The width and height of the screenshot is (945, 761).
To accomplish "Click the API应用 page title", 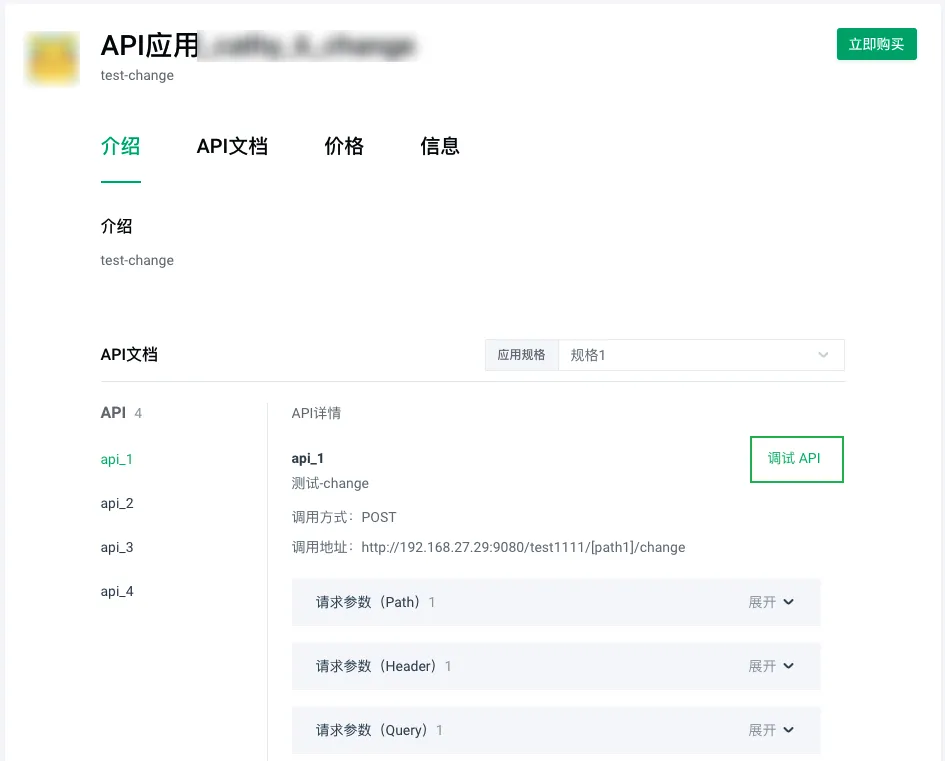I will (149, 46).
